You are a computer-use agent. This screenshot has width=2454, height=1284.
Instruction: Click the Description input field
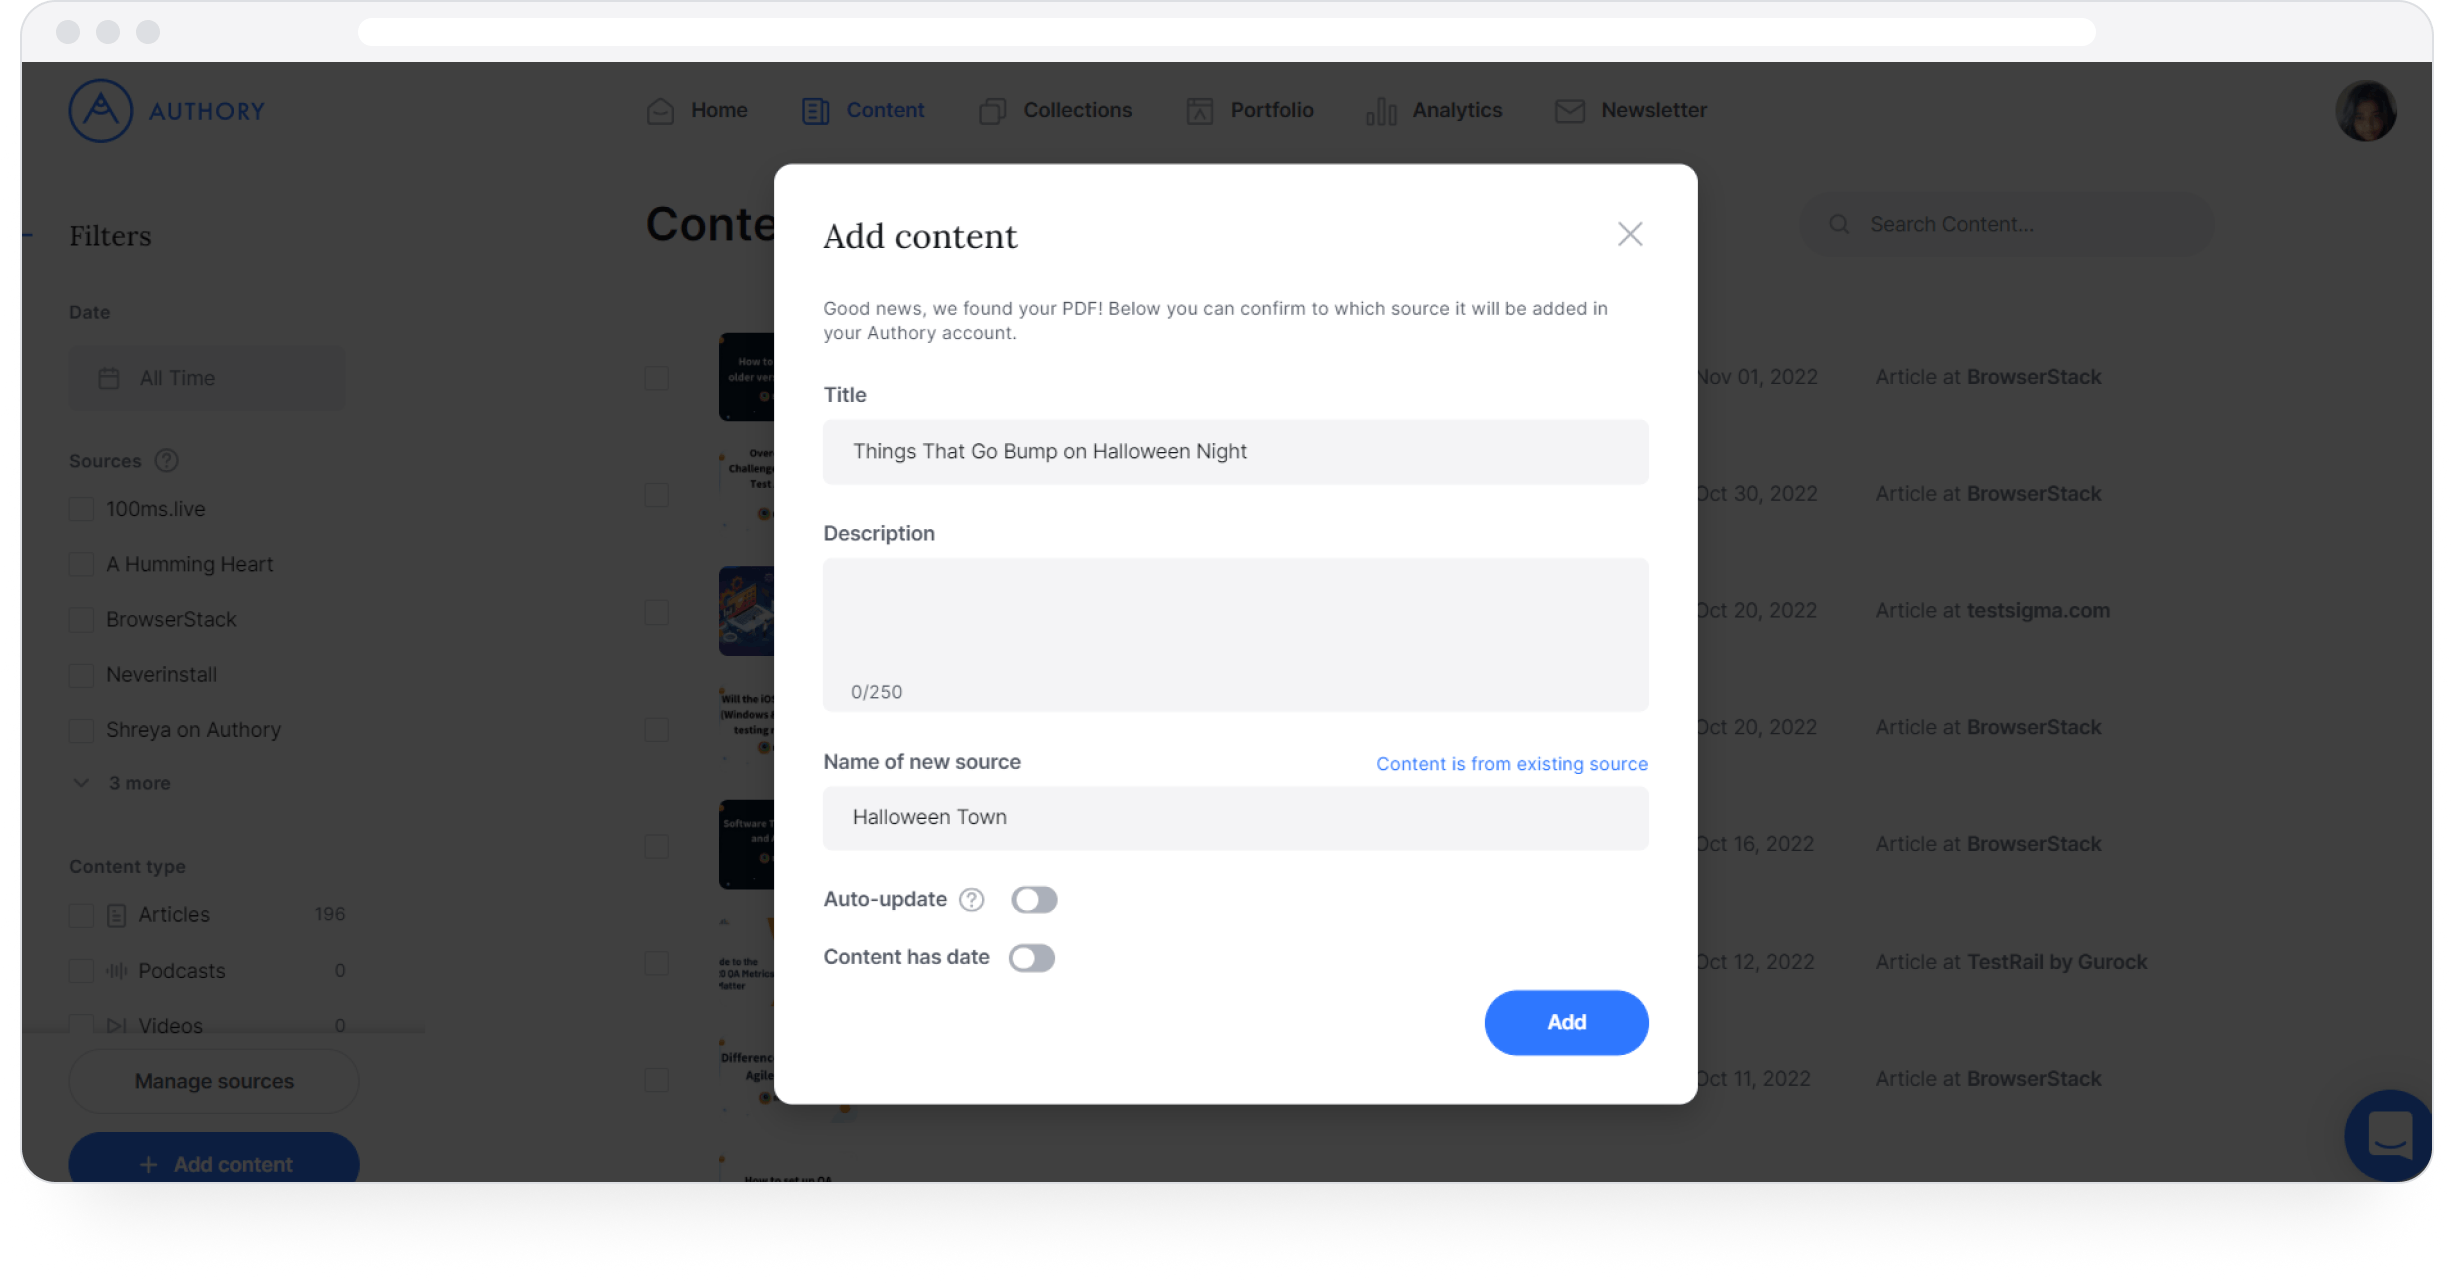(1235, 635)
